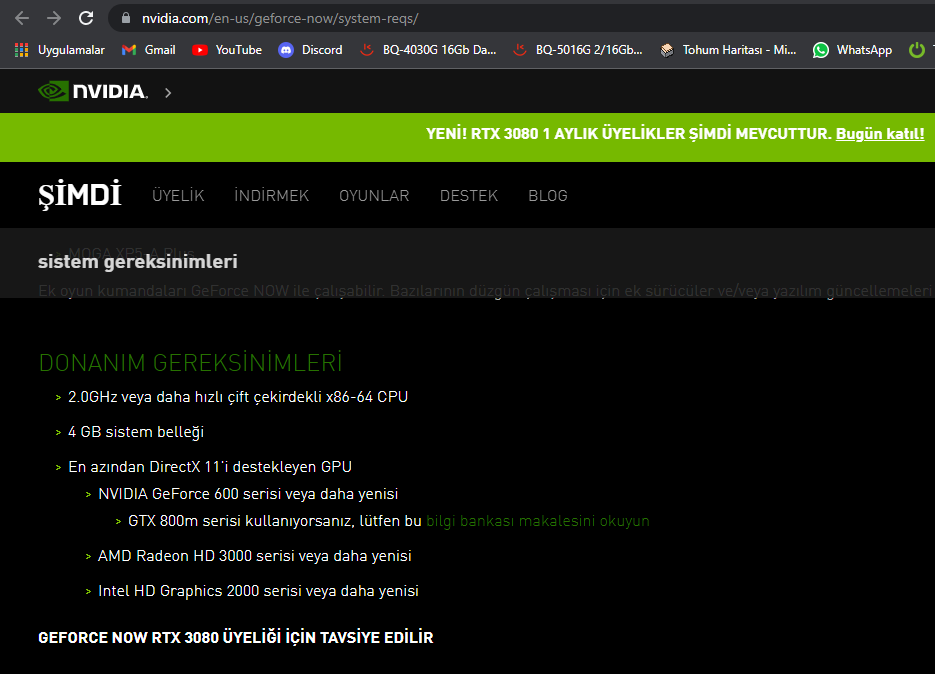
Task: Click 'AMD Radeon HD 3000 serisi' line
Action: (x=255, y=556)
